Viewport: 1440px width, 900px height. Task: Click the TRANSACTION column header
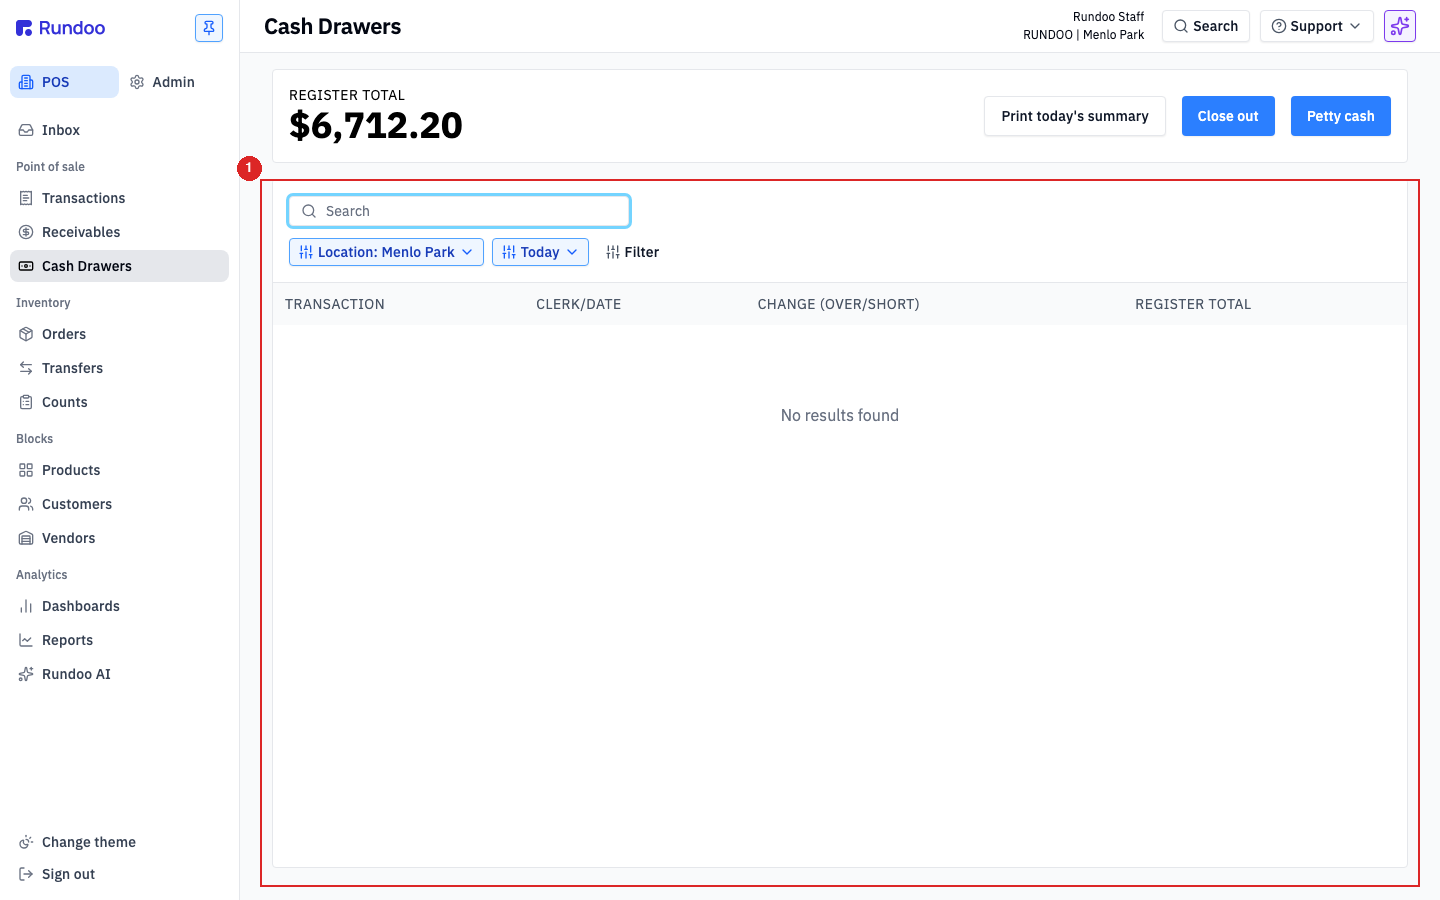pos(335,304)
